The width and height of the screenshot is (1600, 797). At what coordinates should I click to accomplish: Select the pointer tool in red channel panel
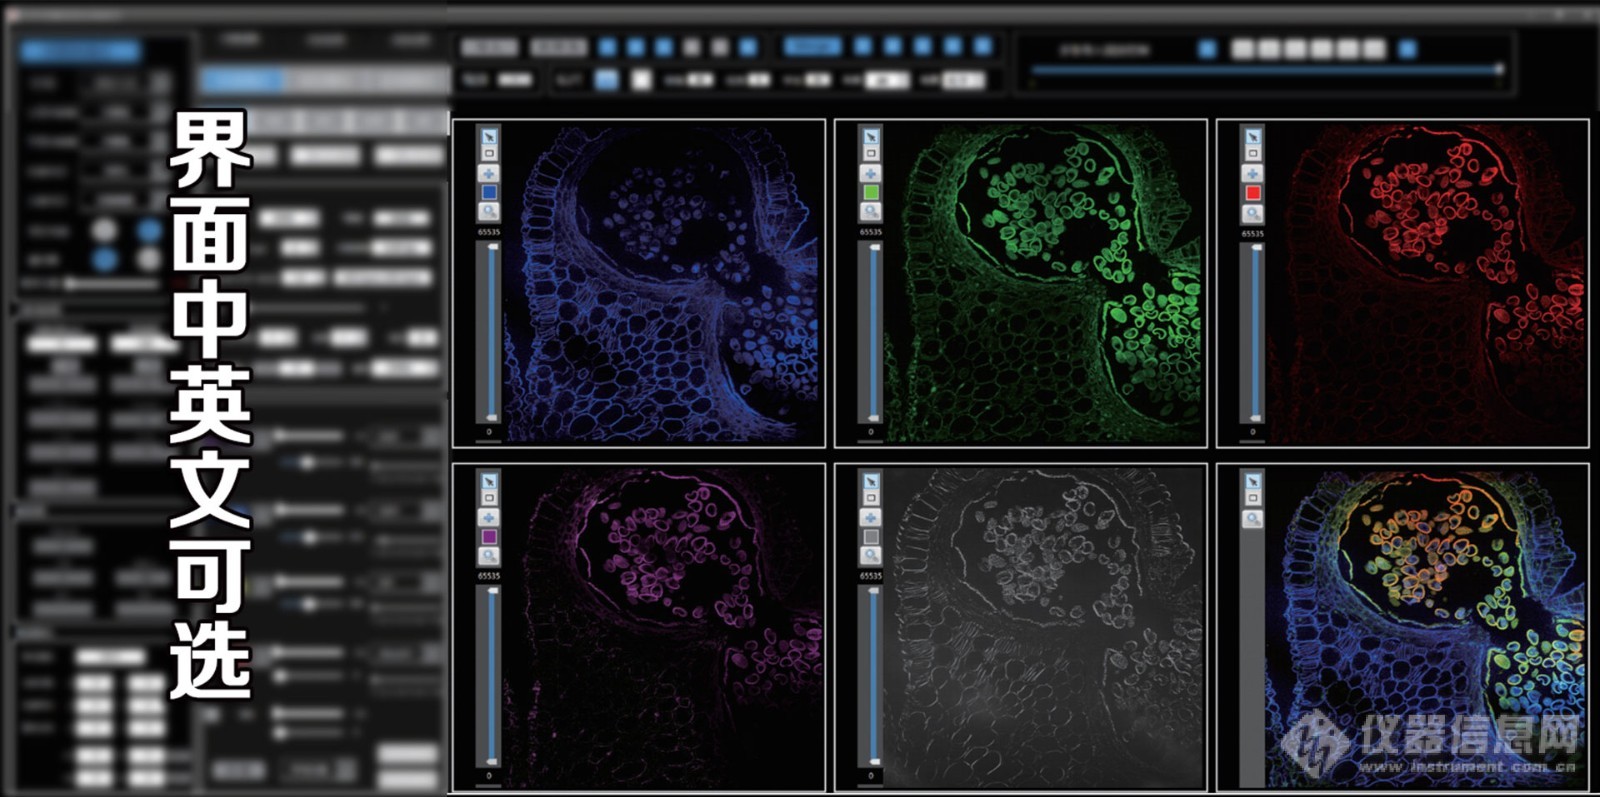tap(1253, 136)
